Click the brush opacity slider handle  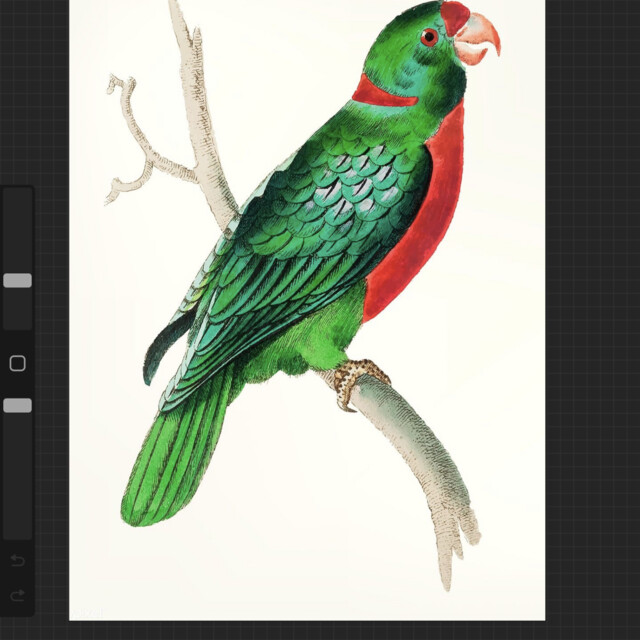[x=18, y=405]
